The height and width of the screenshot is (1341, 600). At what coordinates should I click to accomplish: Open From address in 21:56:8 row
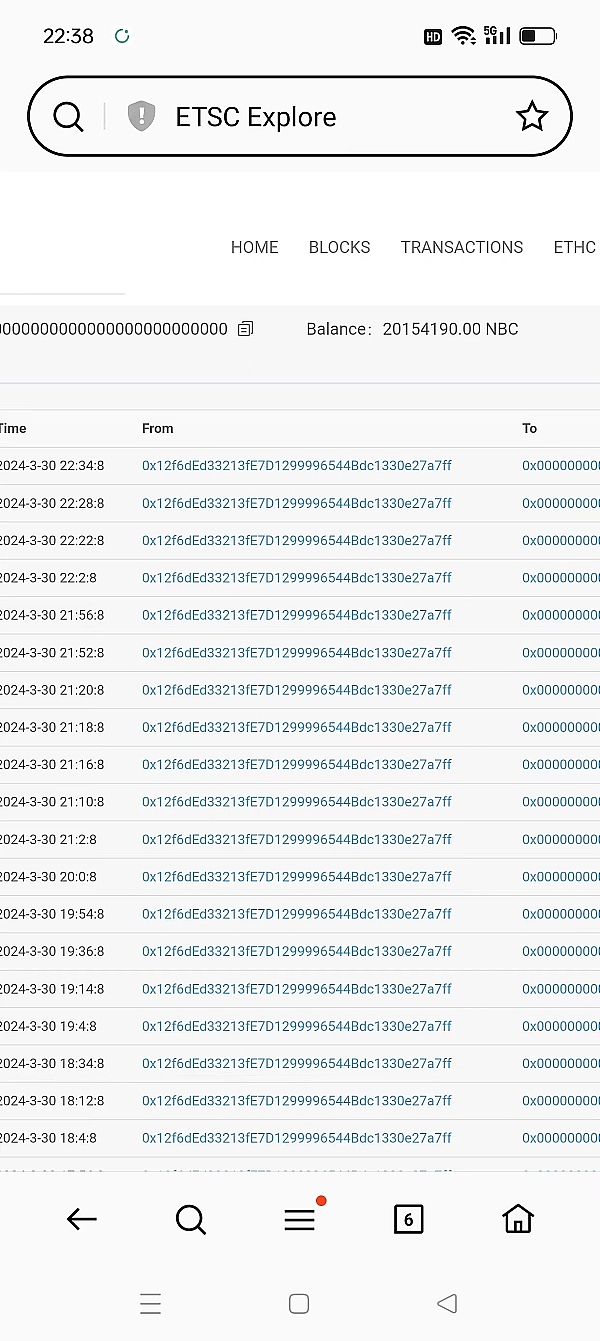point(296,615)
